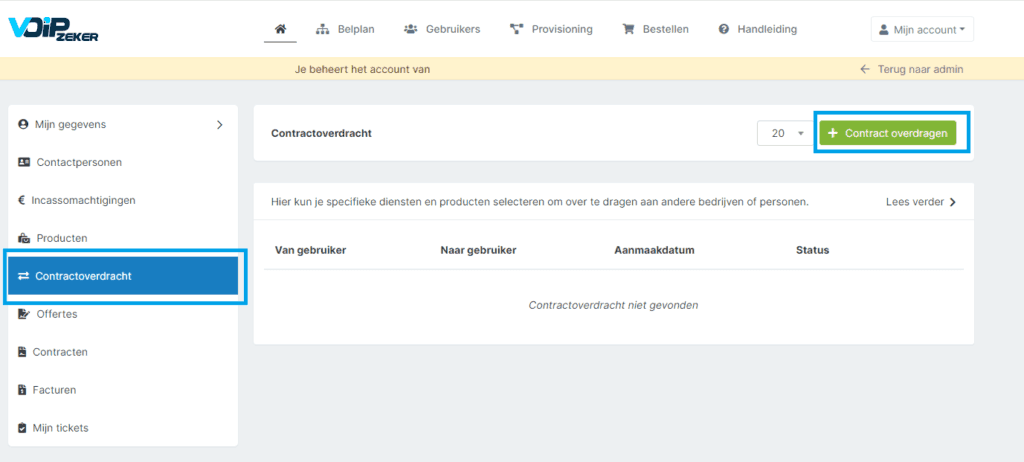Image resolution: width=1024 pixels, height=462 pixels.
Task: Click the Provisioning network icon
Action: pyautogui.click(x=517, y=29)
